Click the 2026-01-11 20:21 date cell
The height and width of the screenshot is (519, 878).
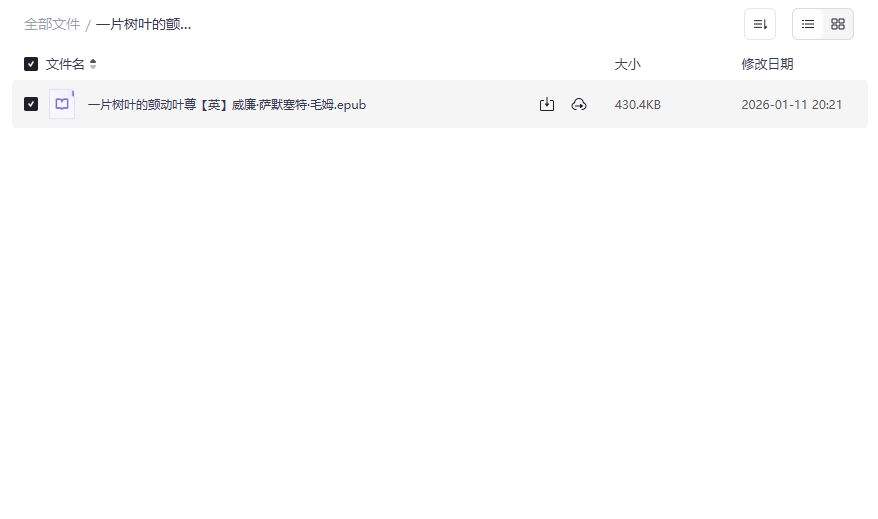click(x=791, y=104)
